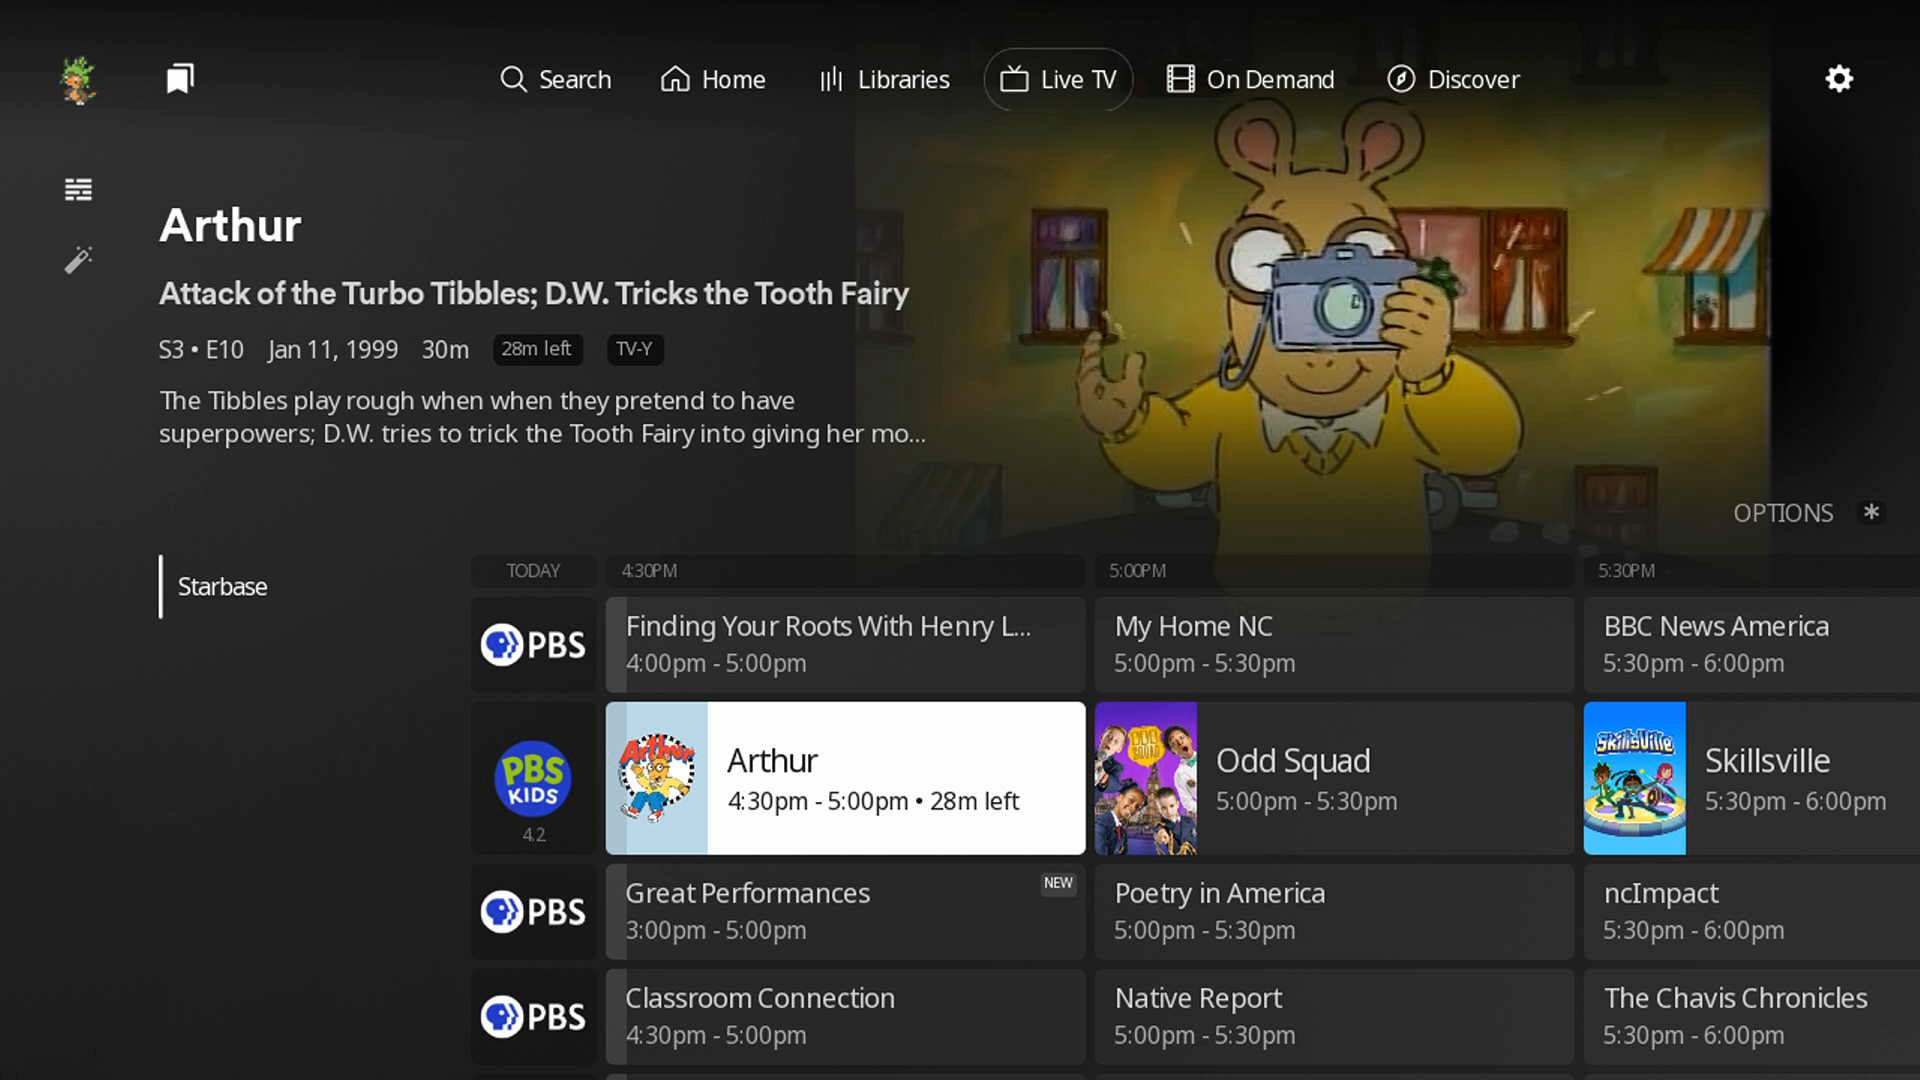Click the episode description text
Viewport: 1920px width, 1080px height.
[542, 417]
